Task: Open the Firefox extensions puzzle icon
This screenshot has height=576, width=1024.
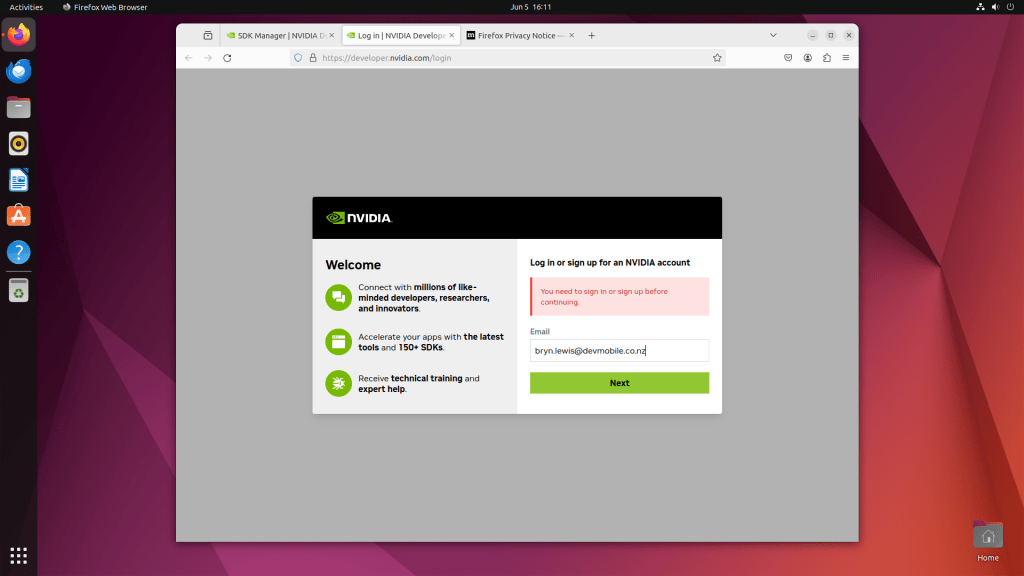Action: tap(826, 58)
